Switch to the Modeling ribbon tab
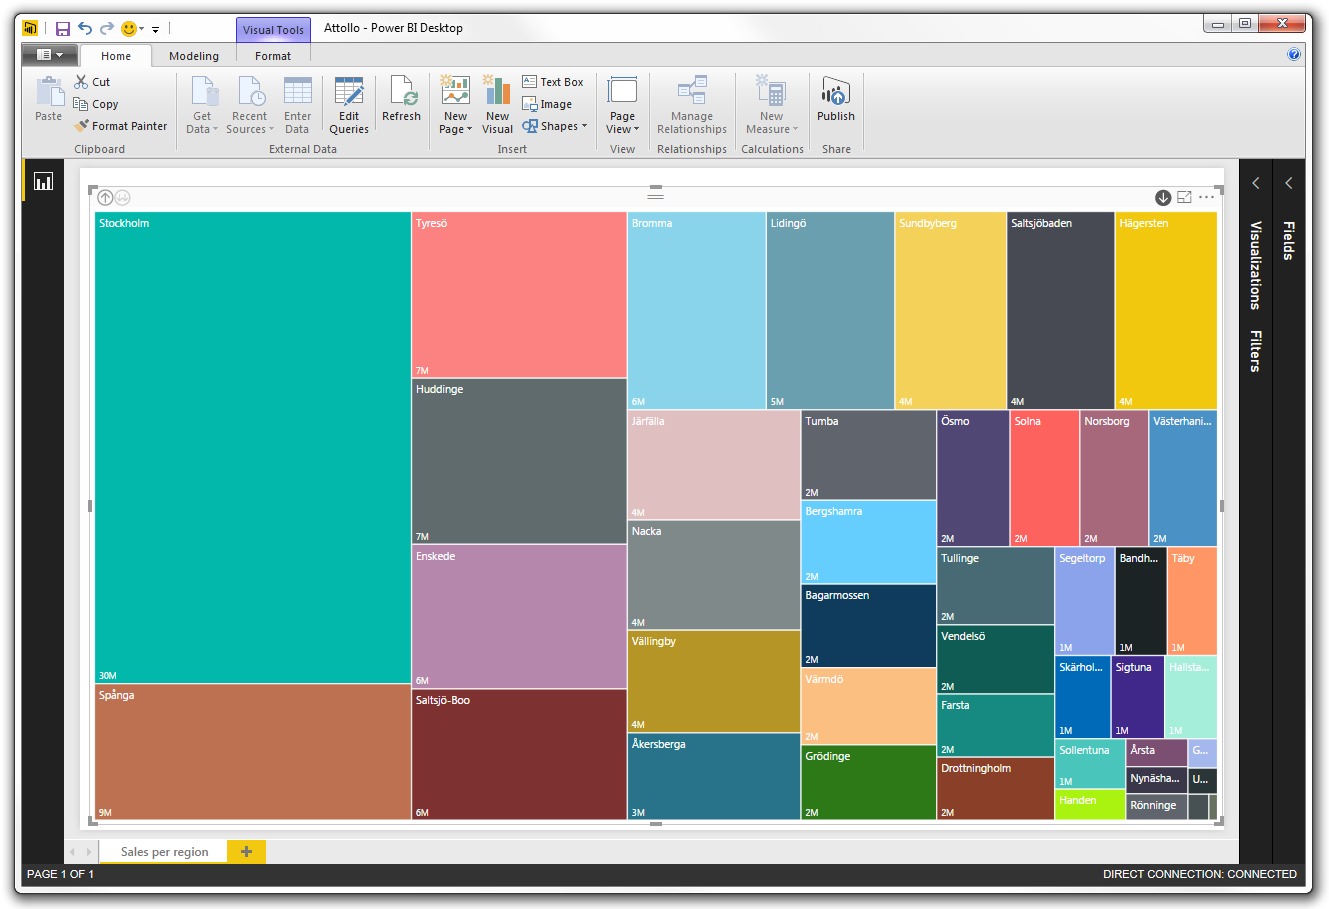 point(193,56)
